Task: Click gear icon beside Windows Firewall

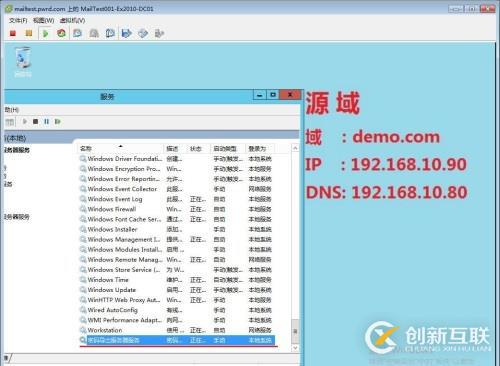Action: 83,209
